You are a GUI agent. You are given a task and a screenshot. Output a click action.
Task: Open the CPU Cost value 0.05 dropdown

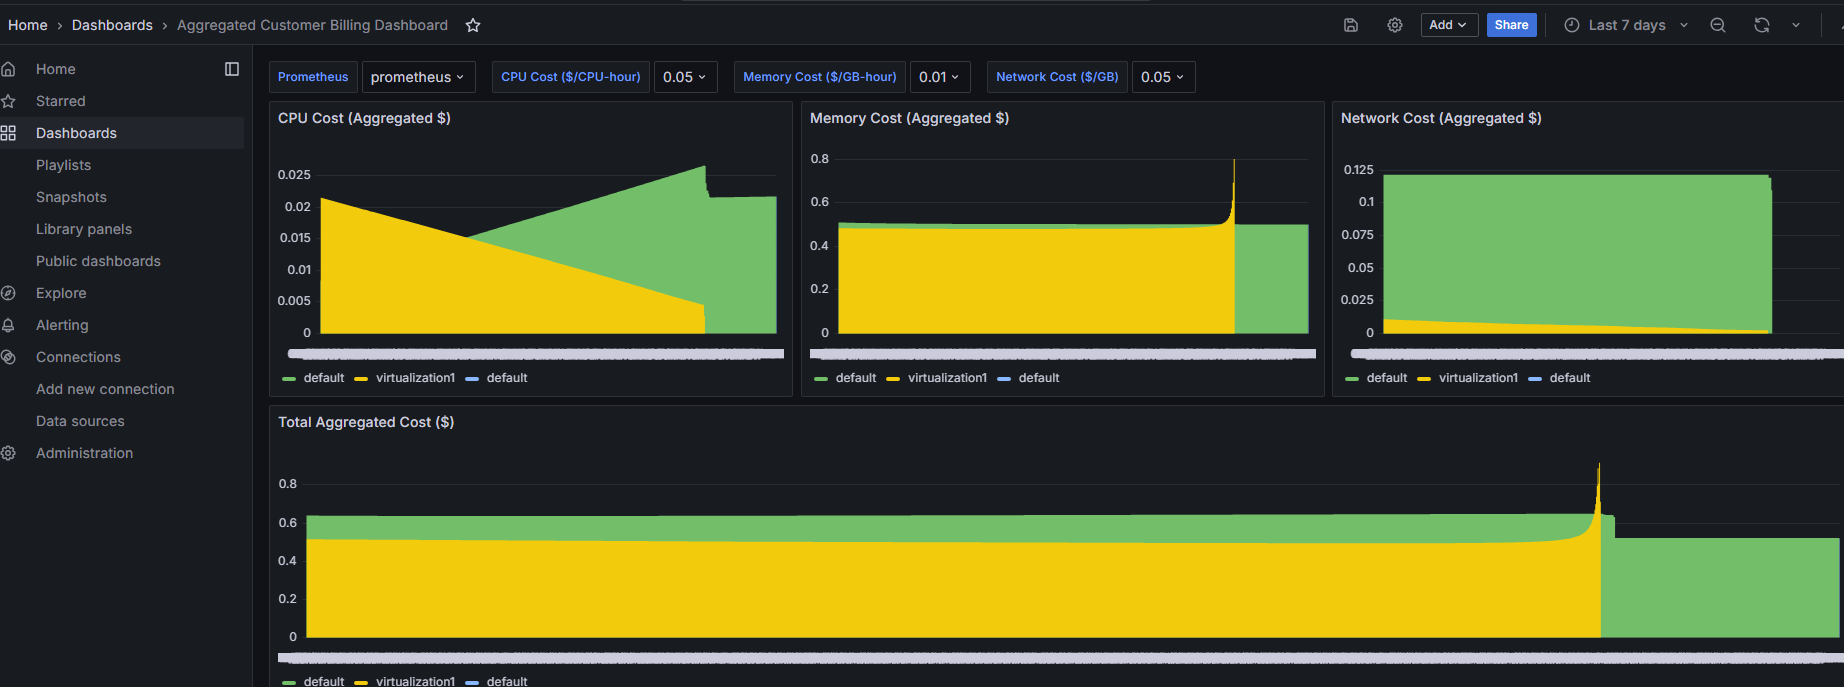click(685, 77)
